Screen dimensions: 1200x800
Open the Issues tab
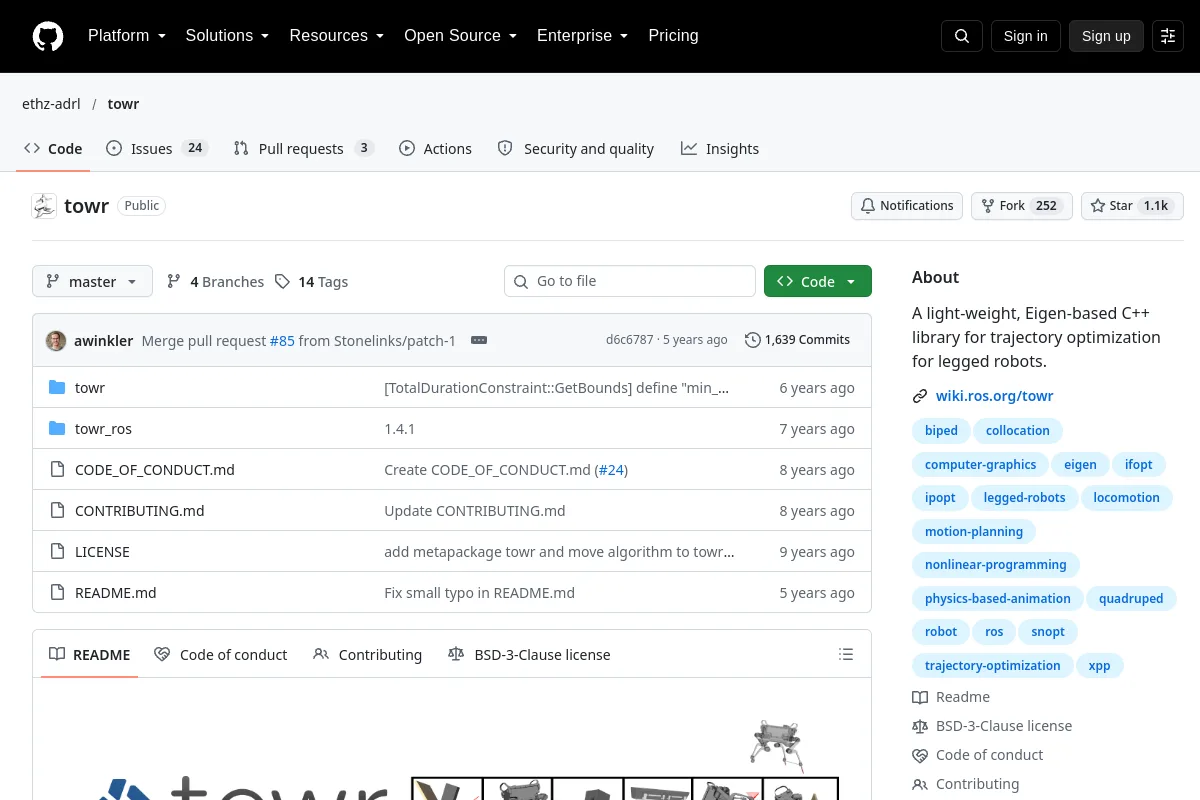pos(157,149)
